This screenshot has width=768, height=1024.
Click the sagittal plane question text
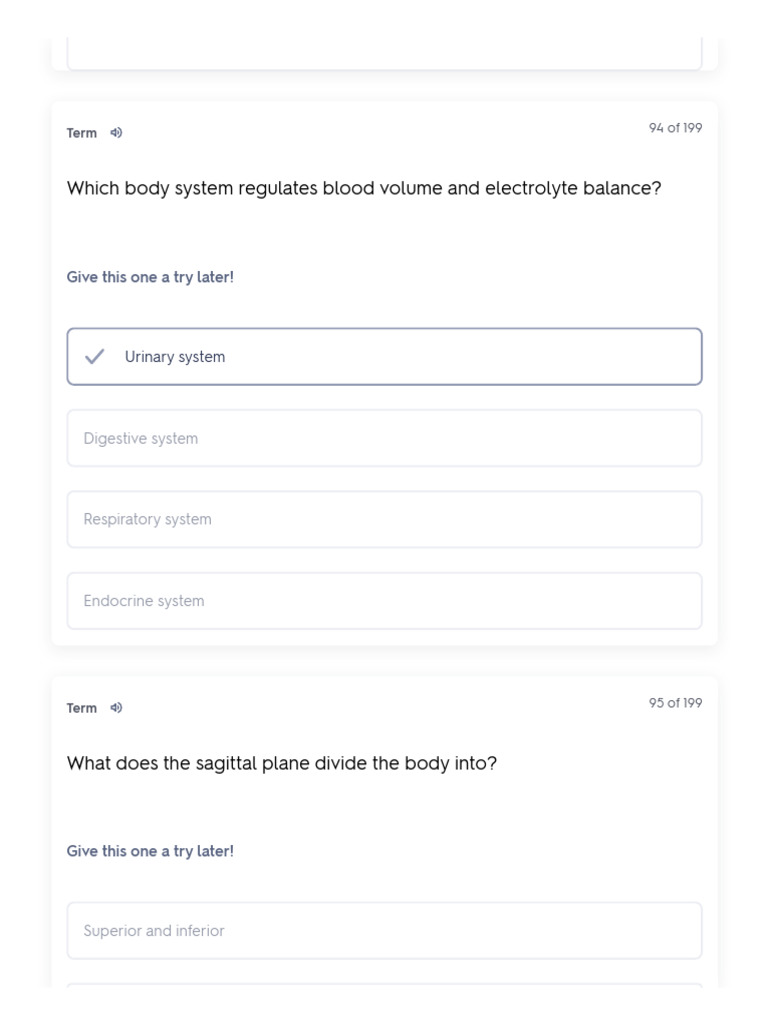click(x=281, y=764)
